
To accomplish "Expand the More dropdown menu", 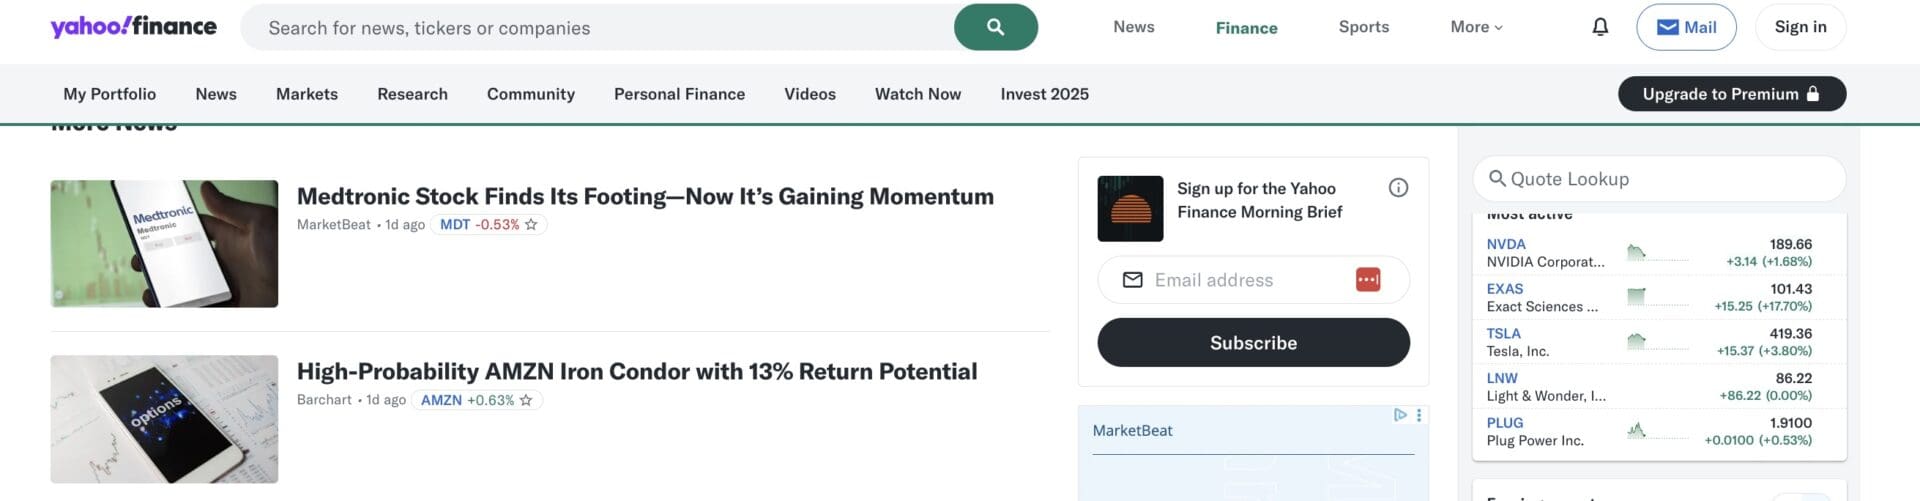I will 1476,27.
